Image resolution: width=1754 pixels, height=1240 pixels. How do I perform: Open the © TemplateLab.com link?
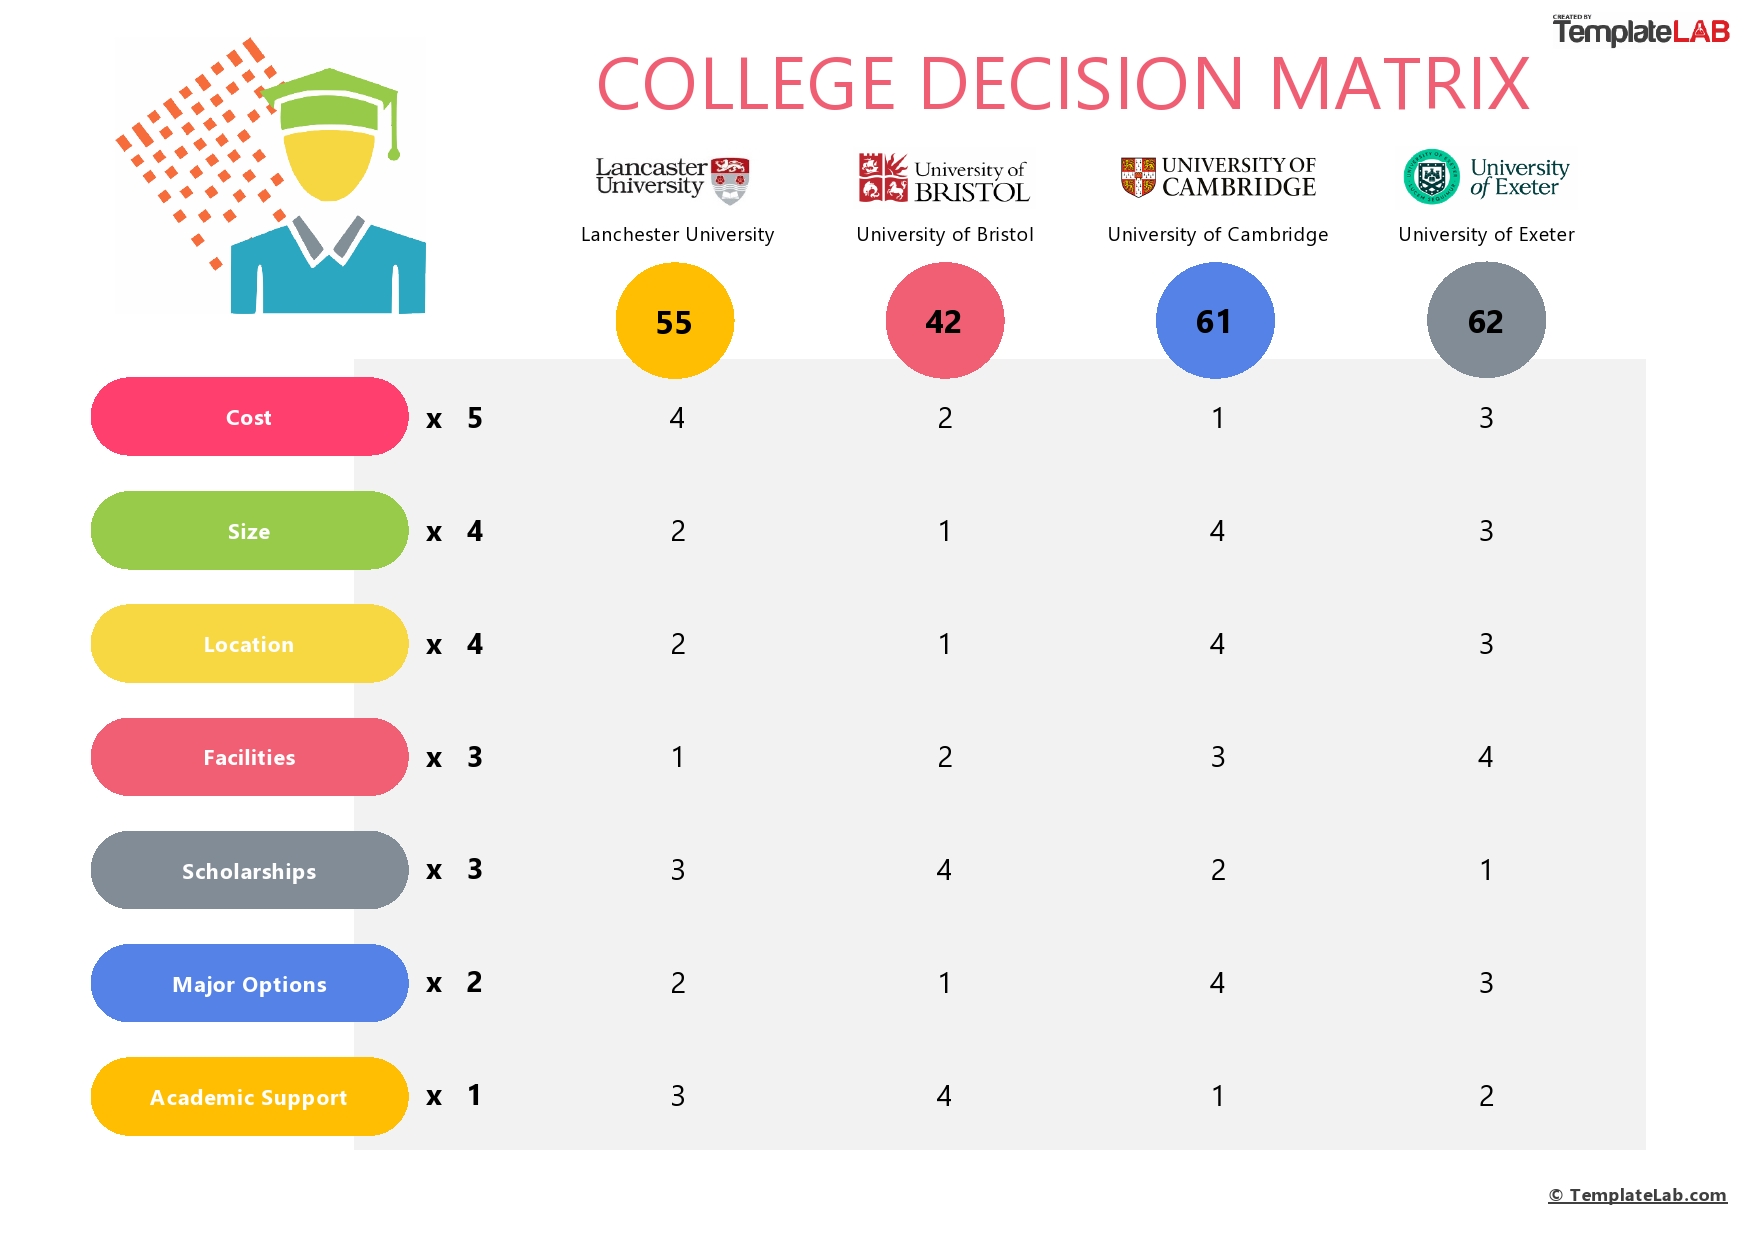coord(1637,1195)
